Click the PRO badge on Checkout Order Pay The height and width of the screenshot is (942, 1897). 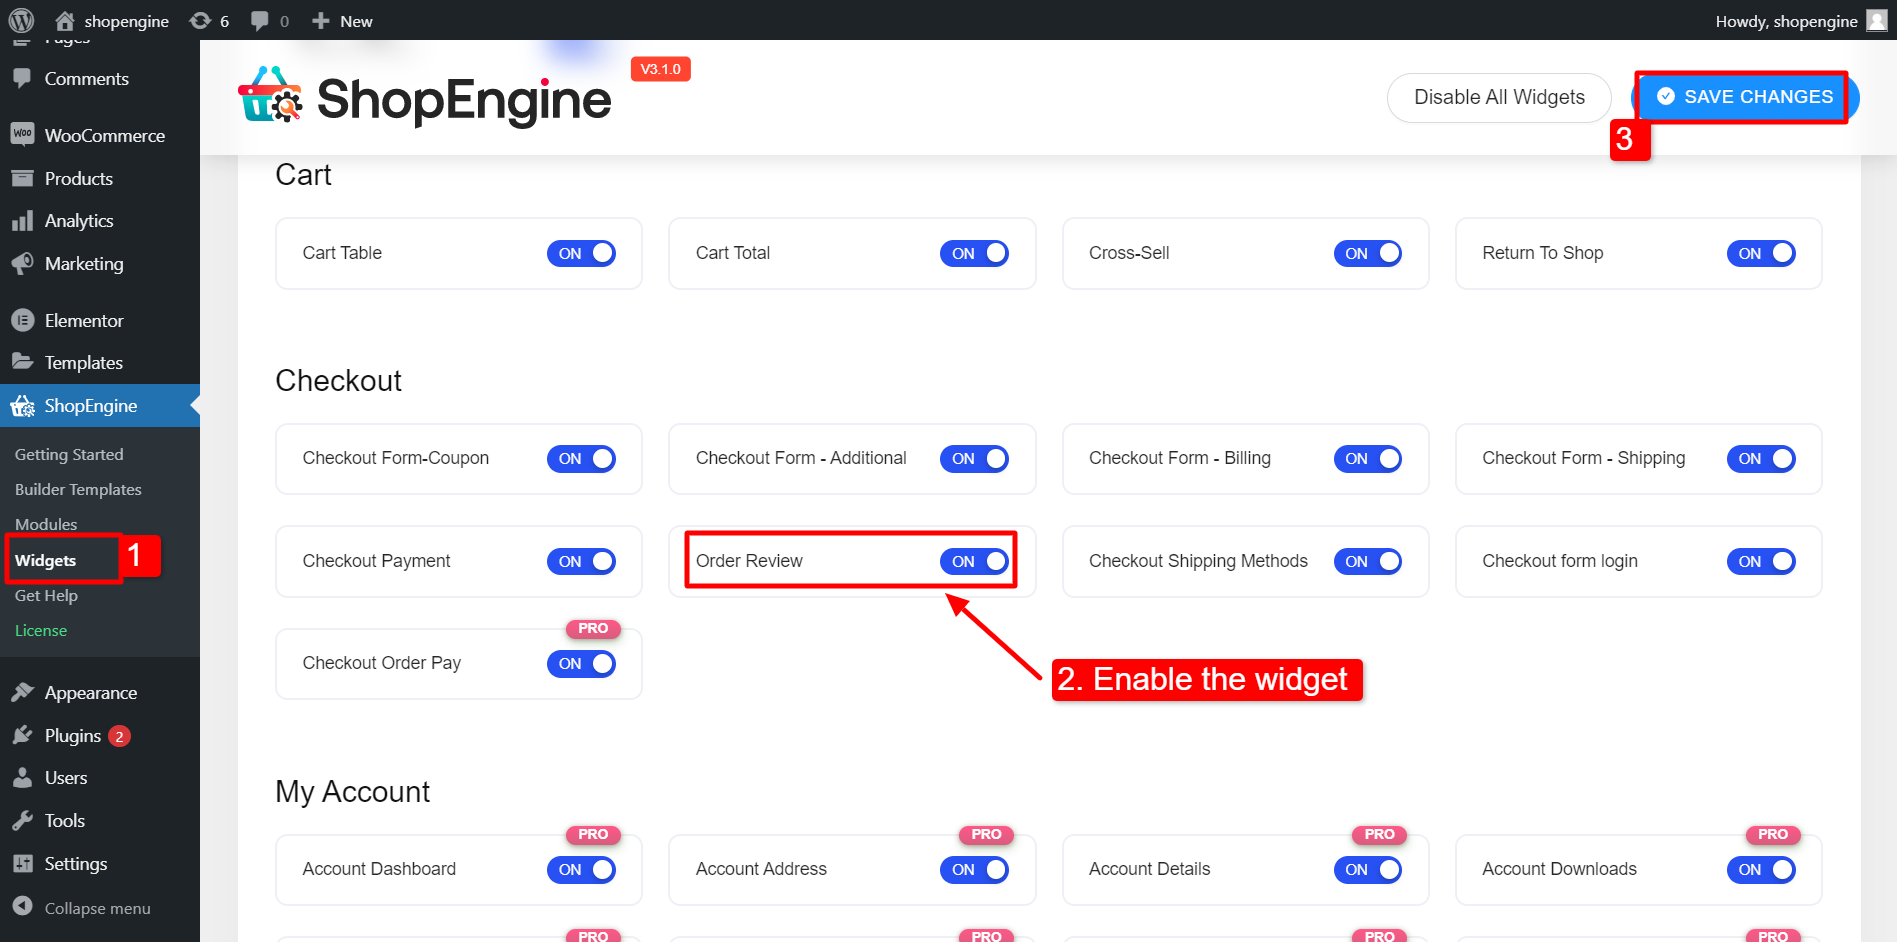(x=593, y=628)
